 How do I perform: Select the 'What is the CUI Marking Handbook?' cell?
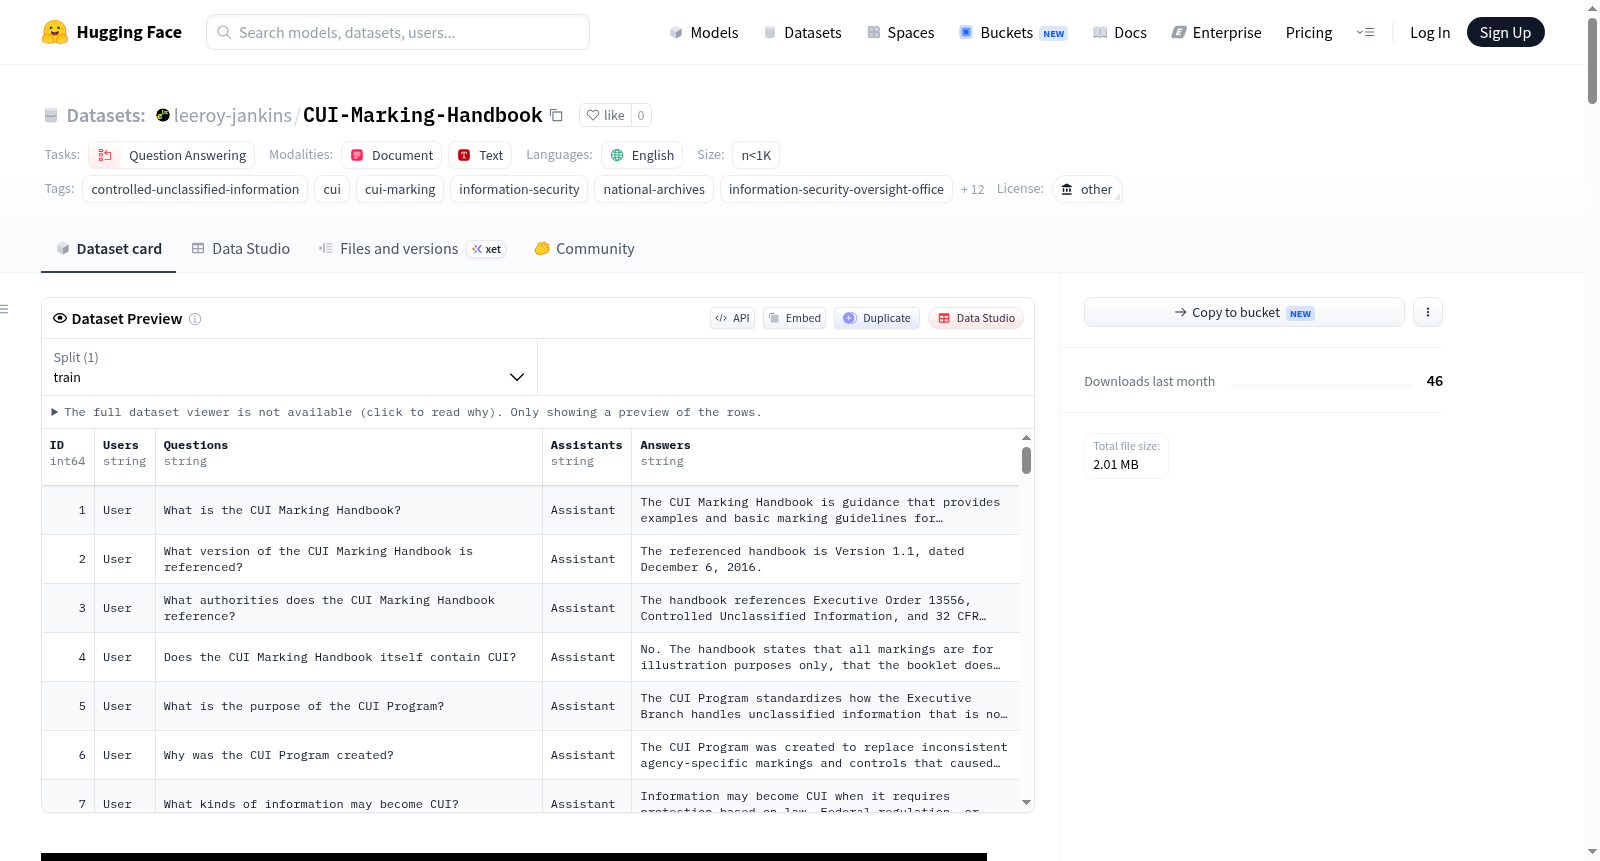click(349, 510)
